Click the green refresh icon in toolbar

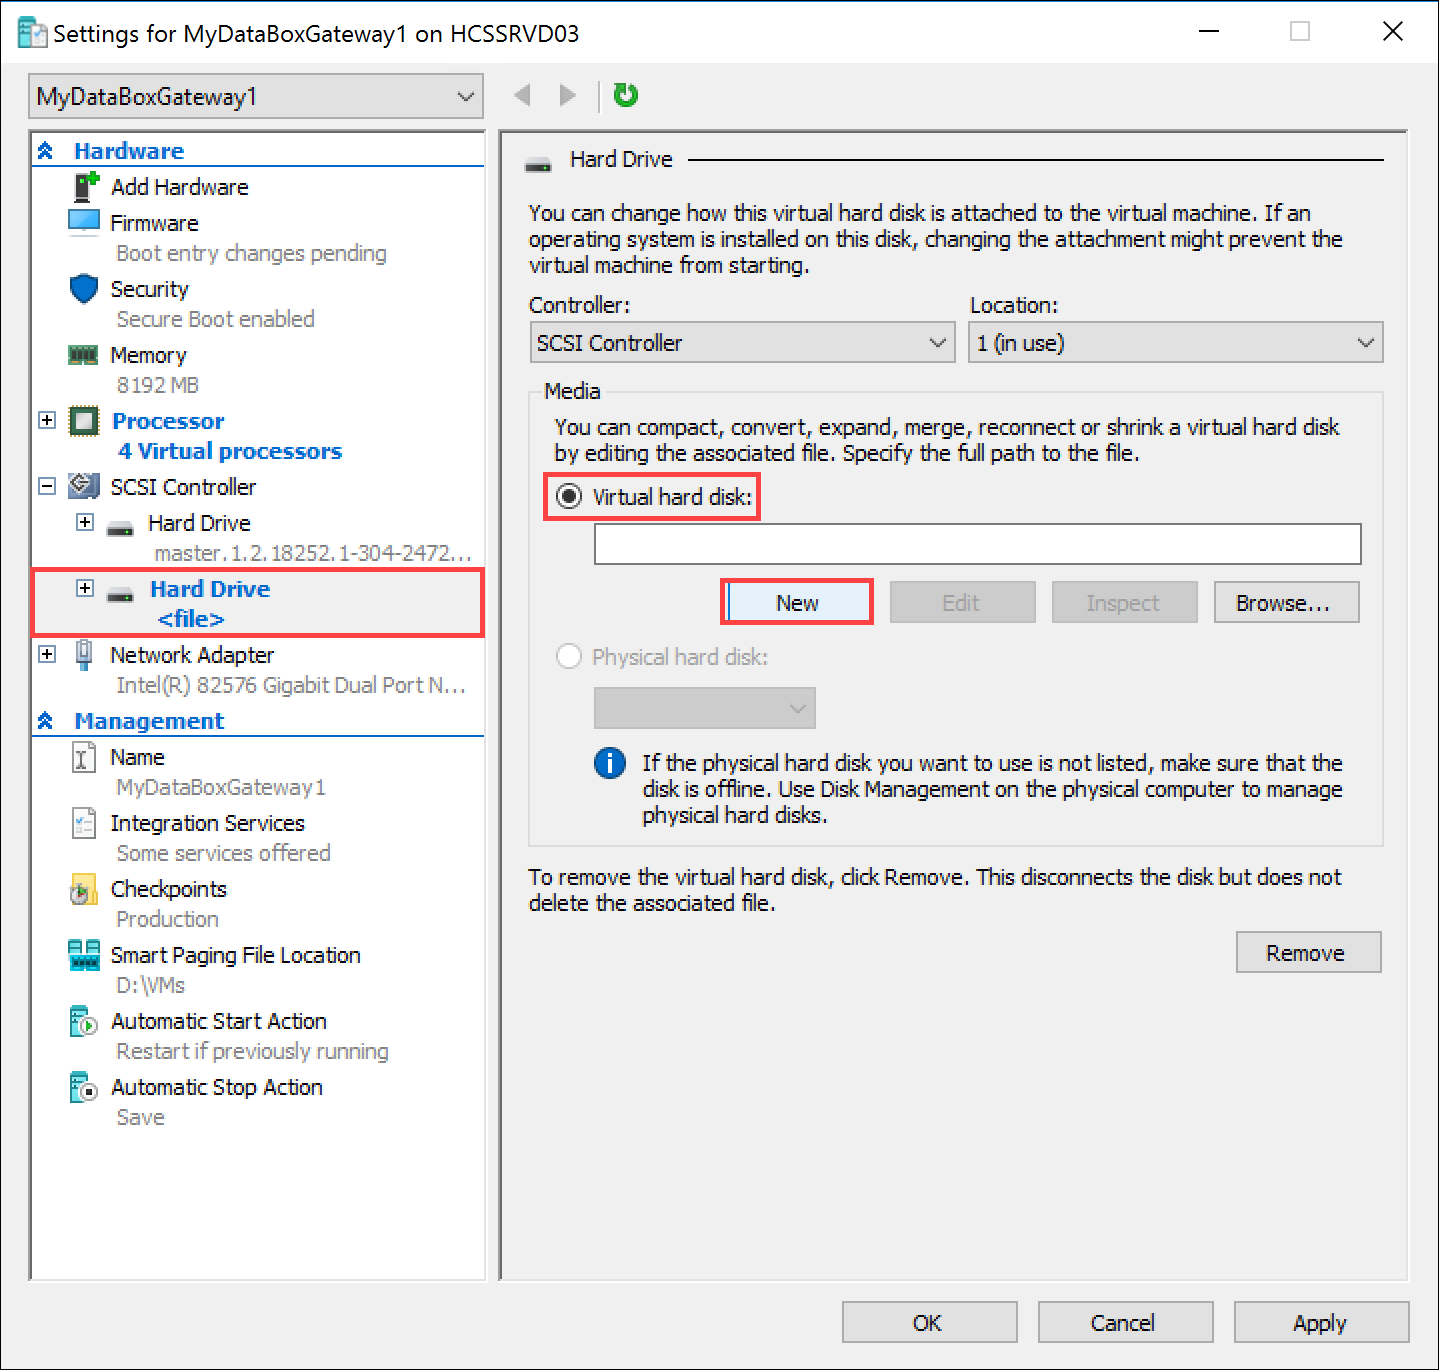point(626,95)
